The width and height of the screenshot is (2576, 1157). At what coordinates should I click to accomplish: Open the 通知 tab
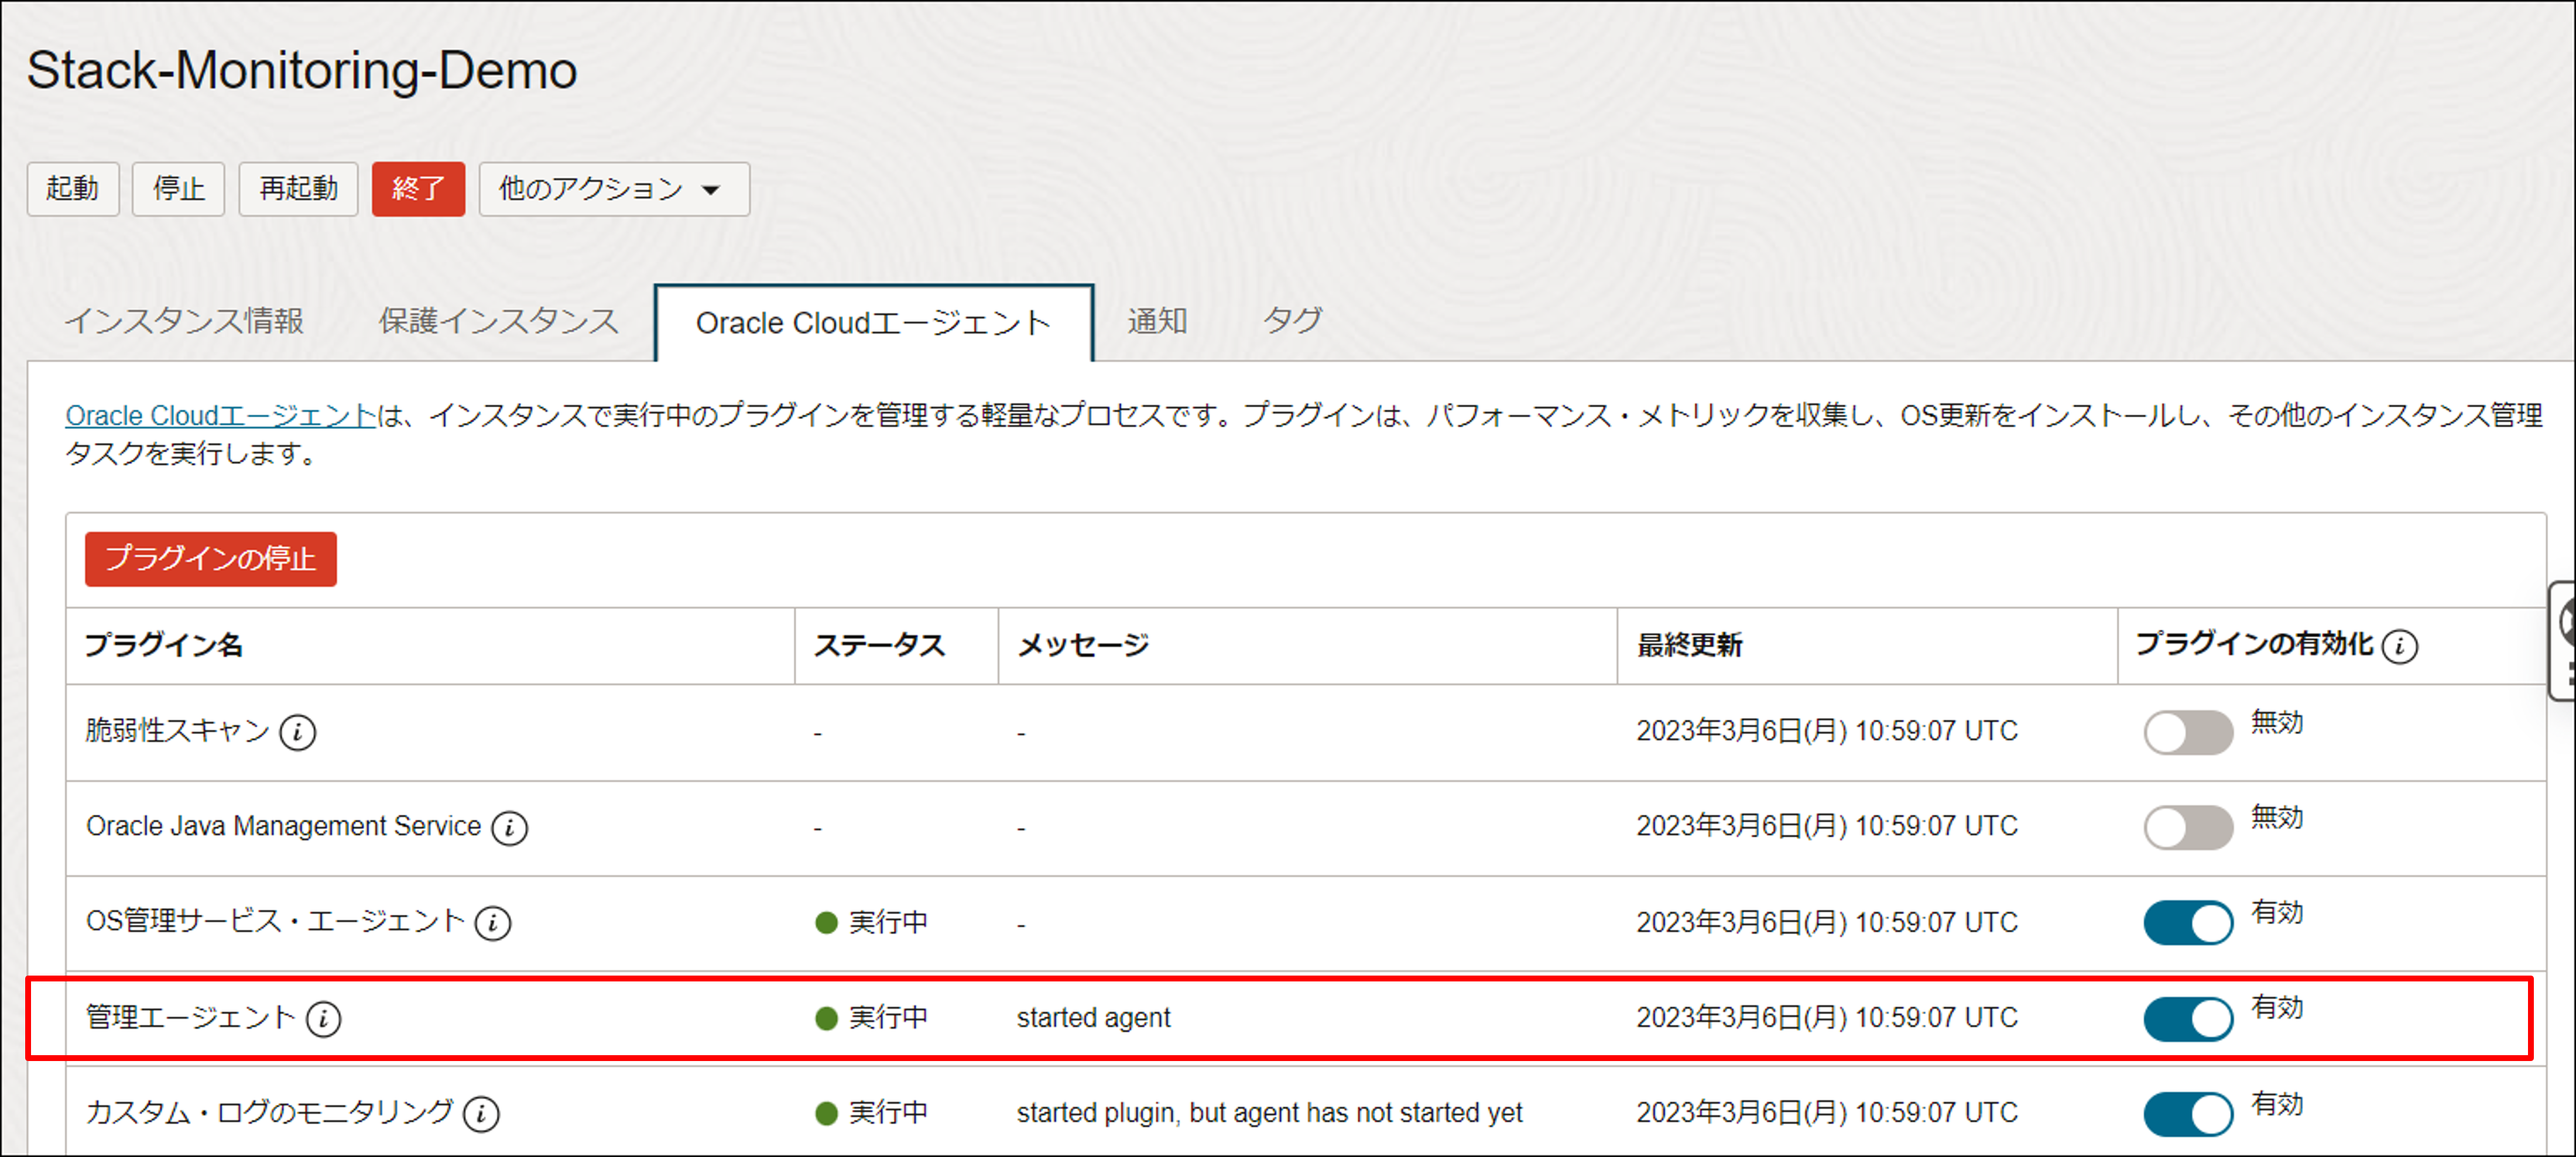coord(1157,321)
